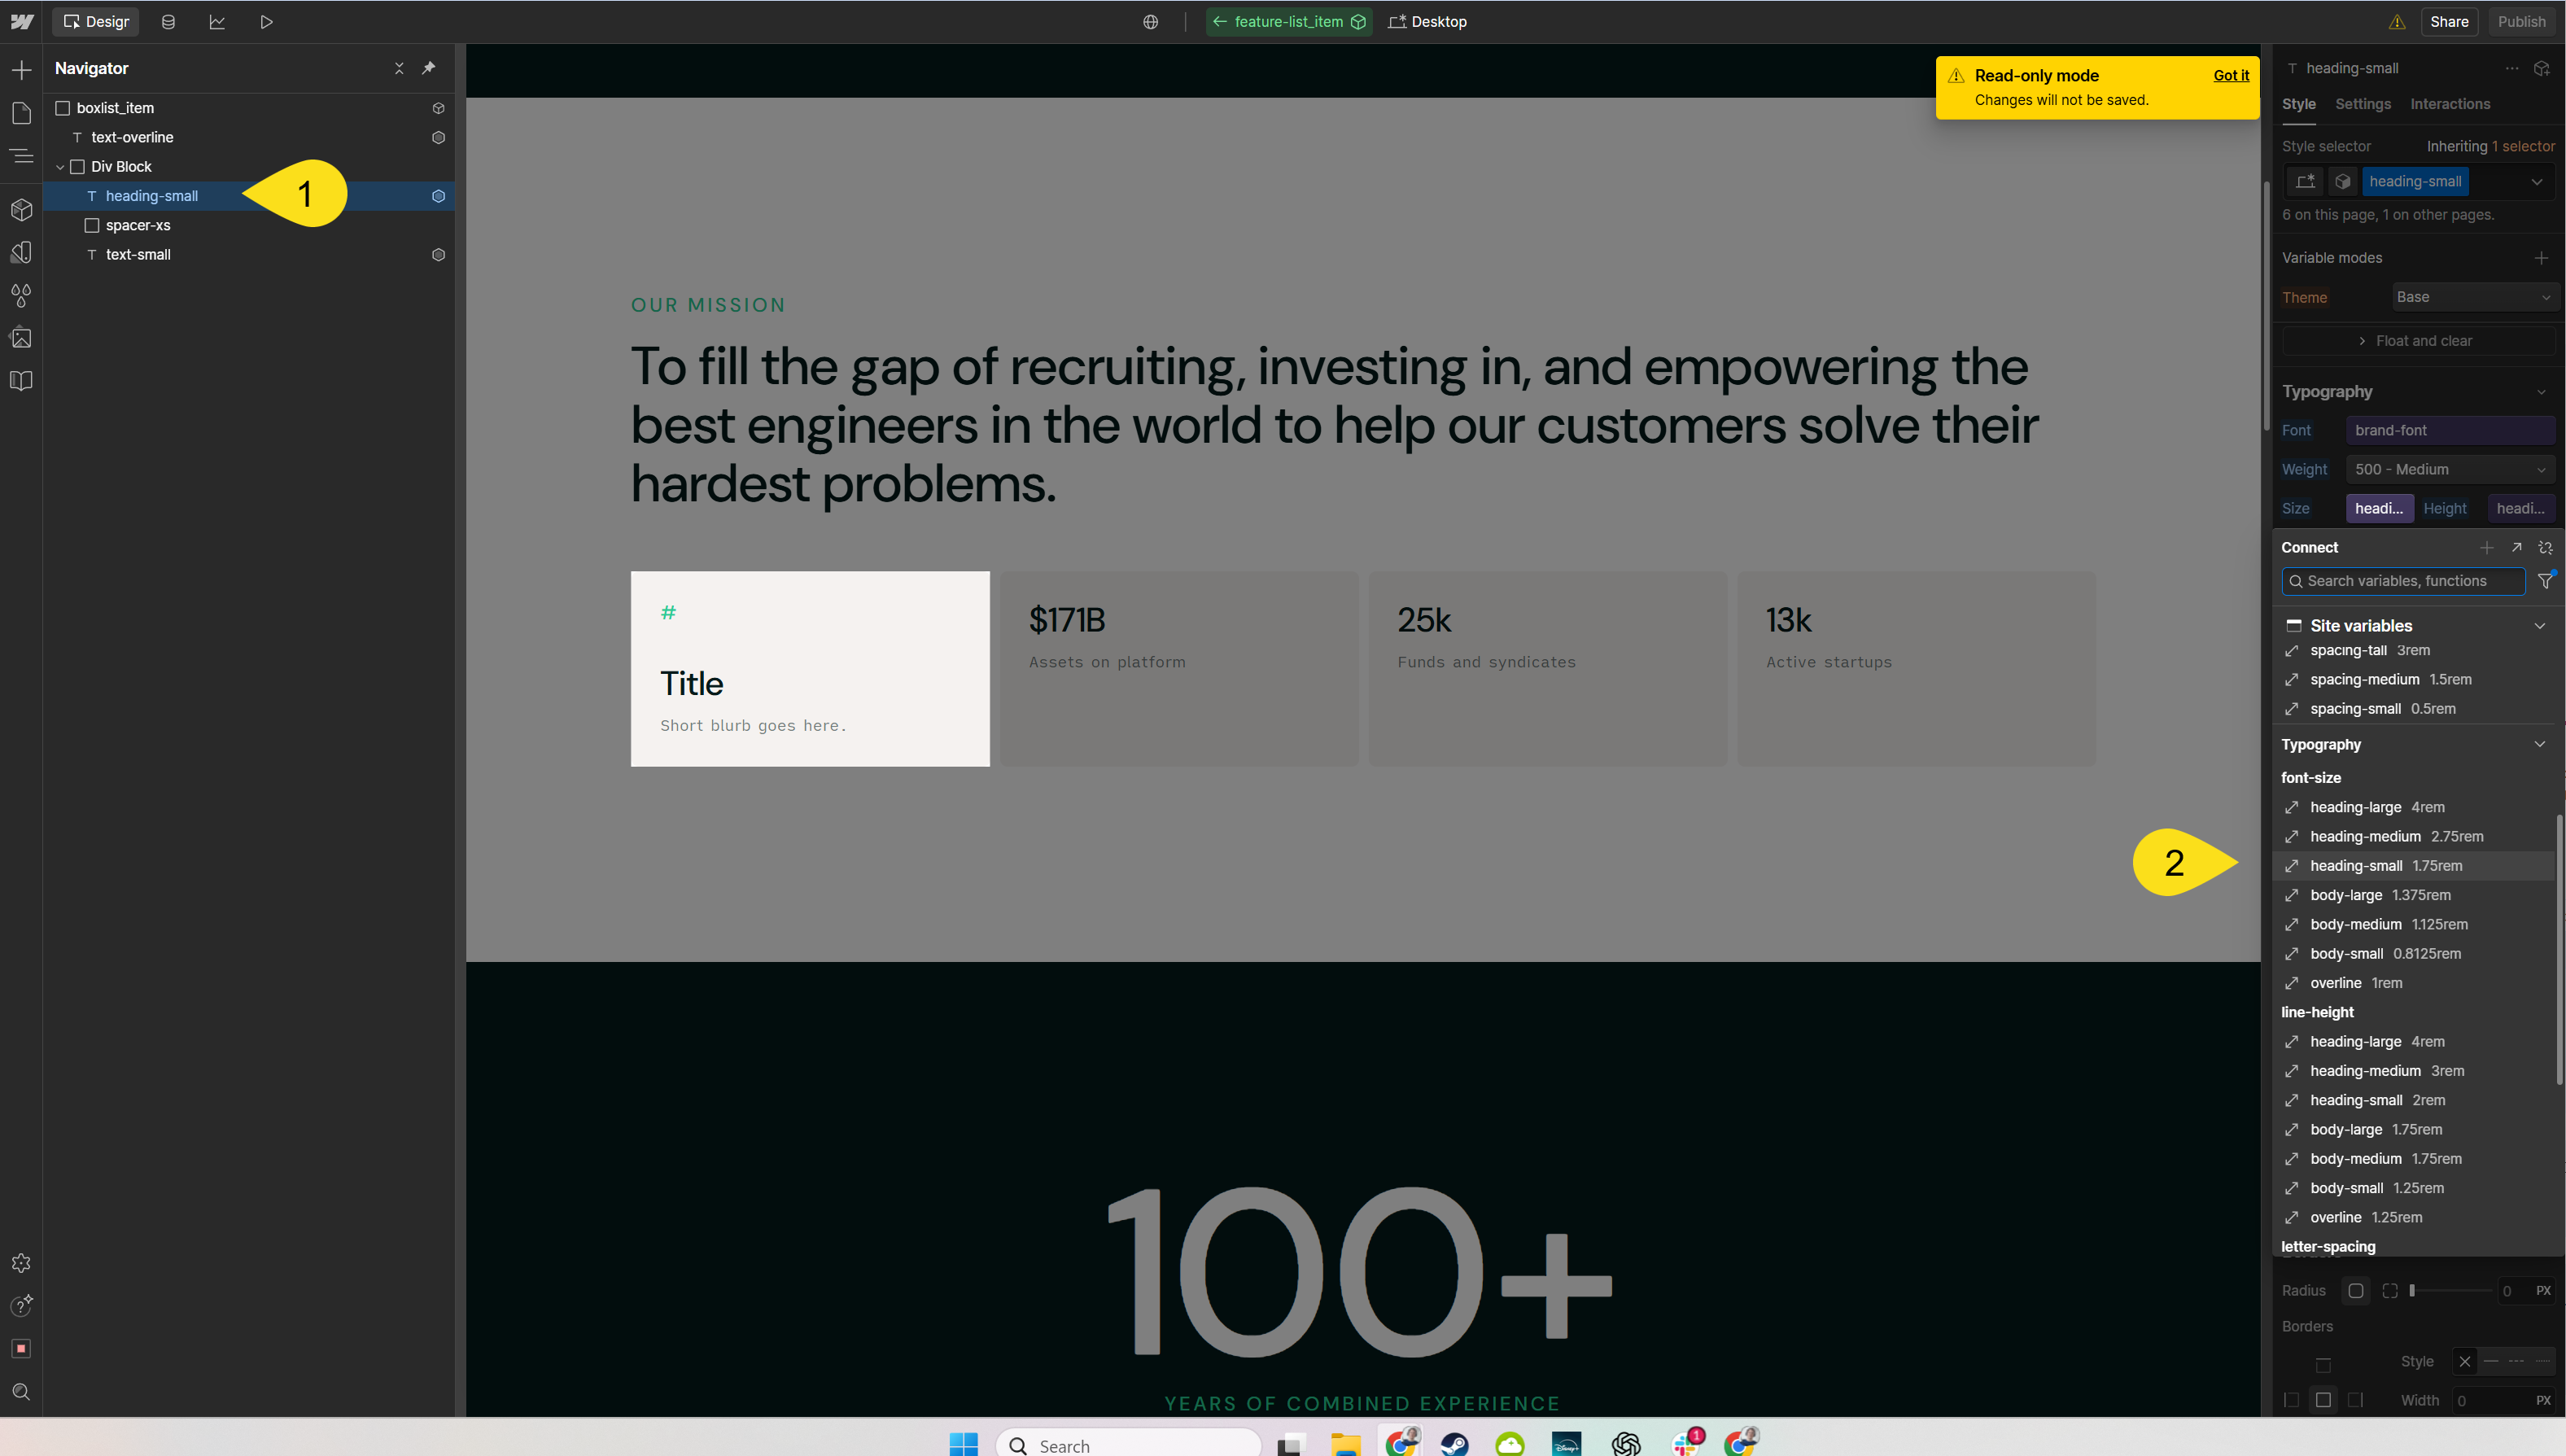The image size is (2566, 1456).
Task: Click the CMS database icon
Action: [x=168, y=22]
